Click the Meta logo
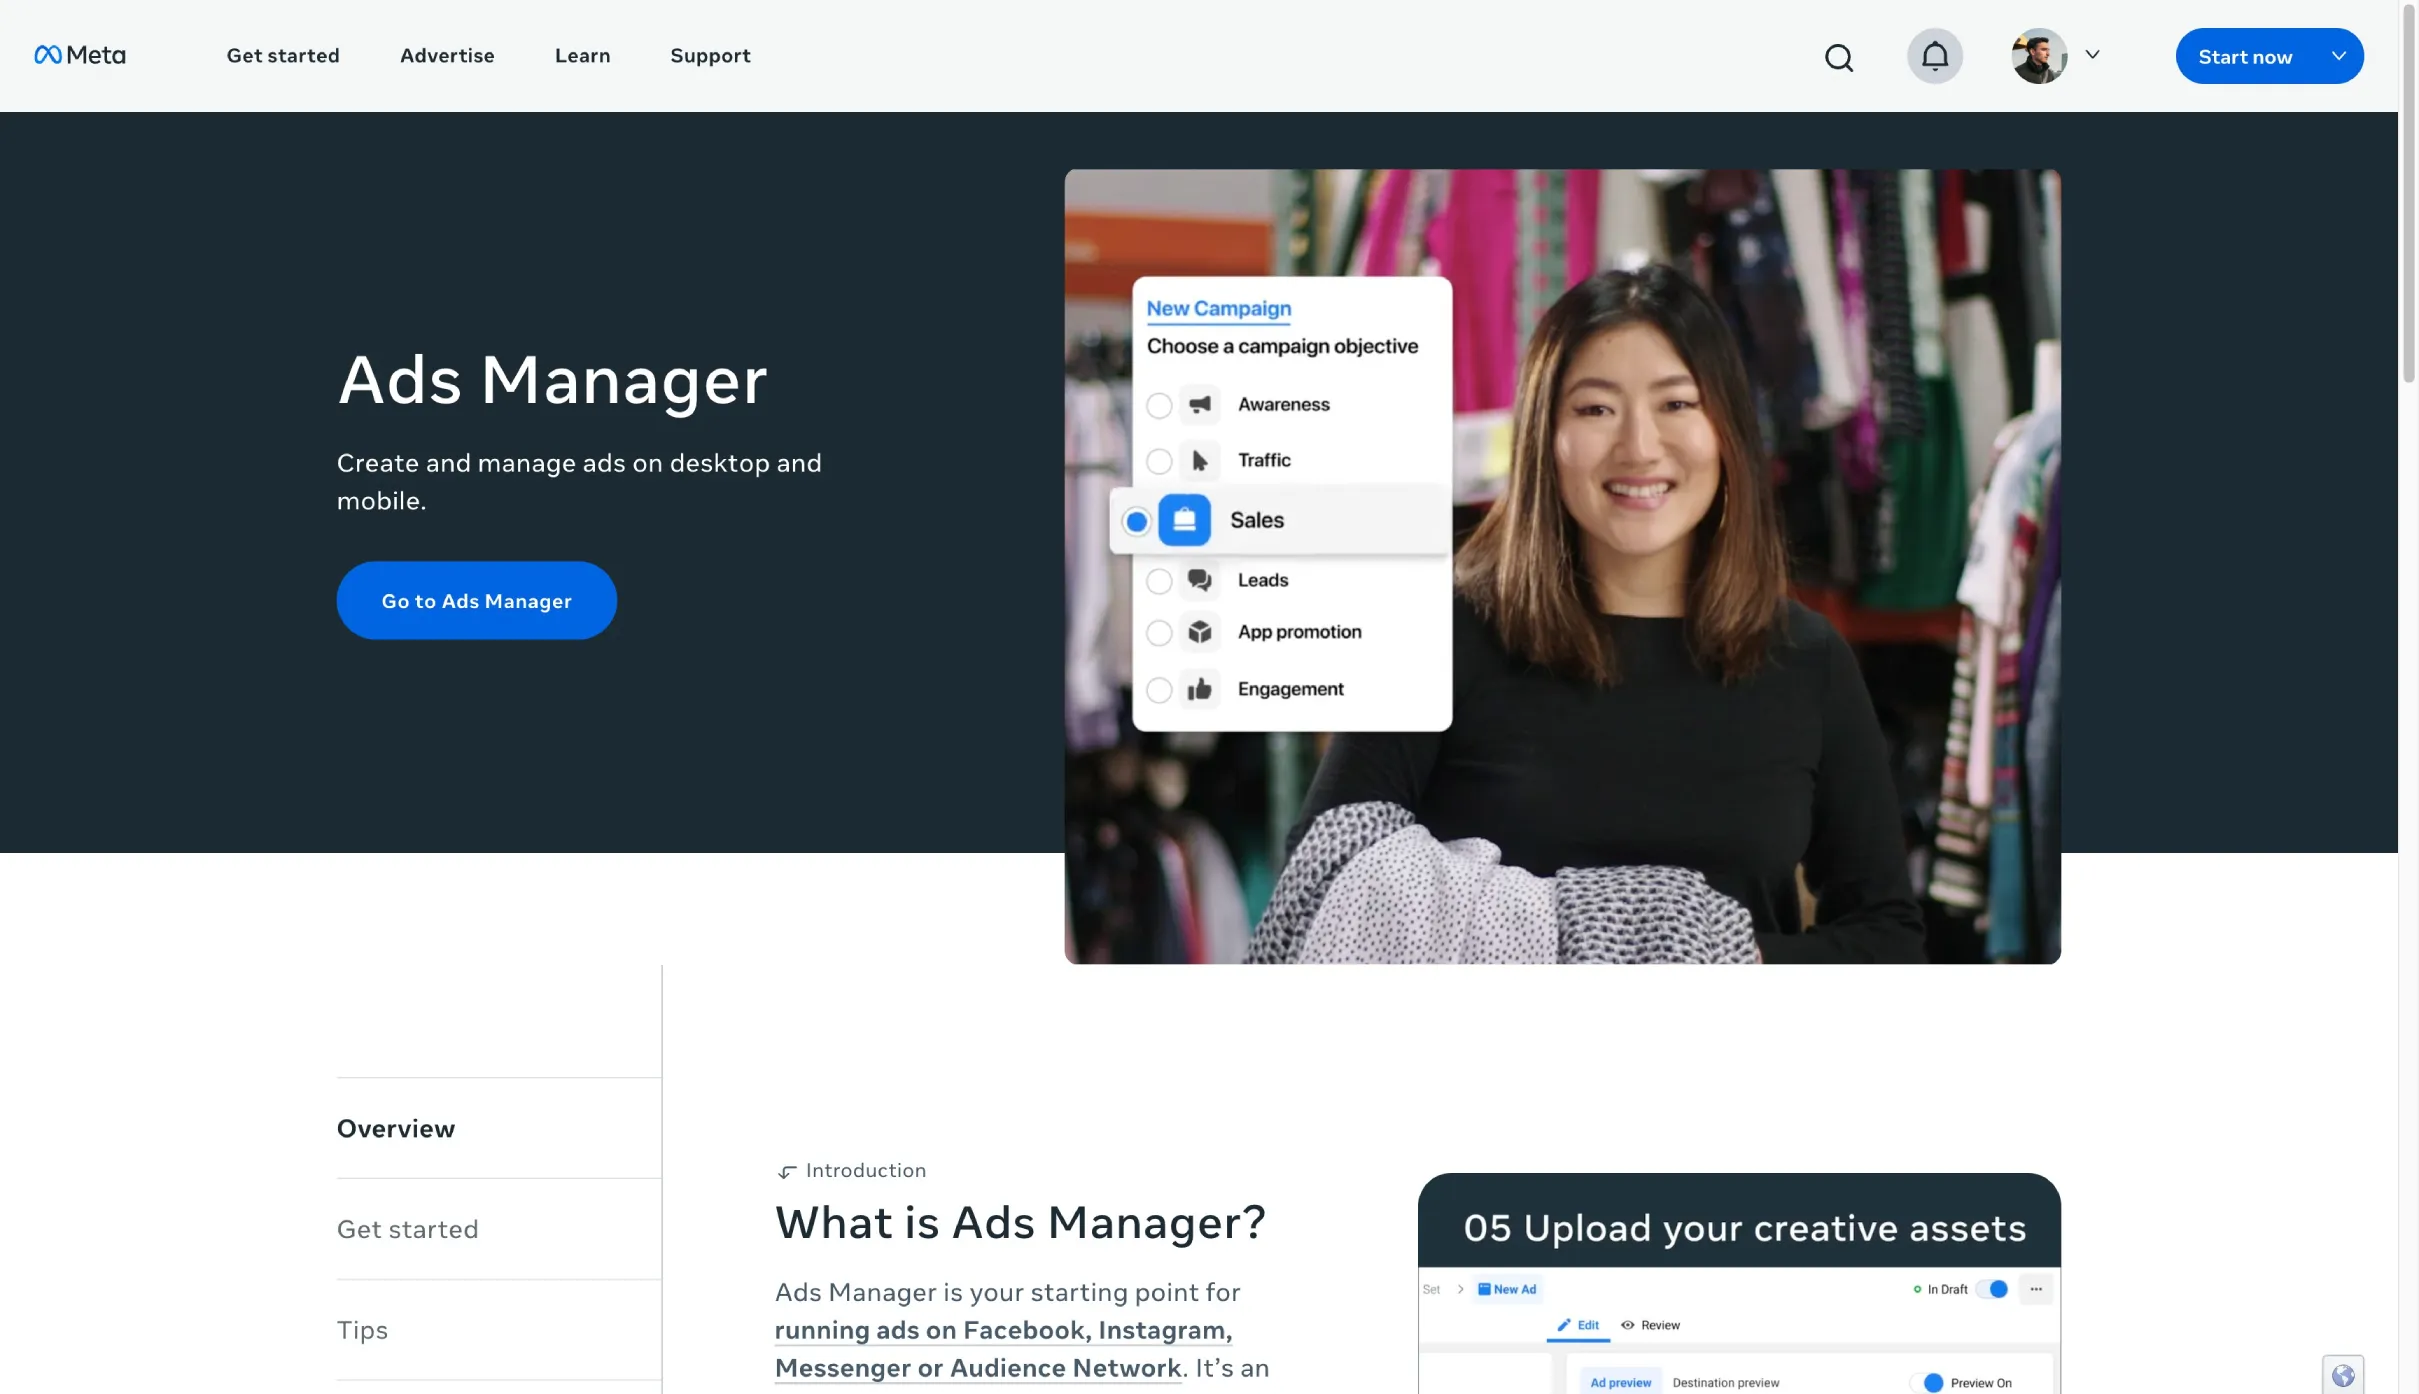2419x1394 pixels. pyautogui.click(x=80, y=55)
